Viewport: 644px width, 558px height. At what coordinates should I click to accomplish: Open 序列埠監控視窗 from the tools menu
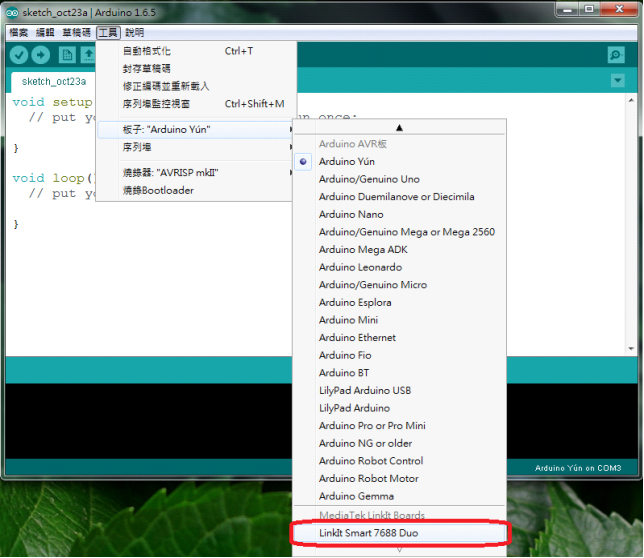pos(196,104)
